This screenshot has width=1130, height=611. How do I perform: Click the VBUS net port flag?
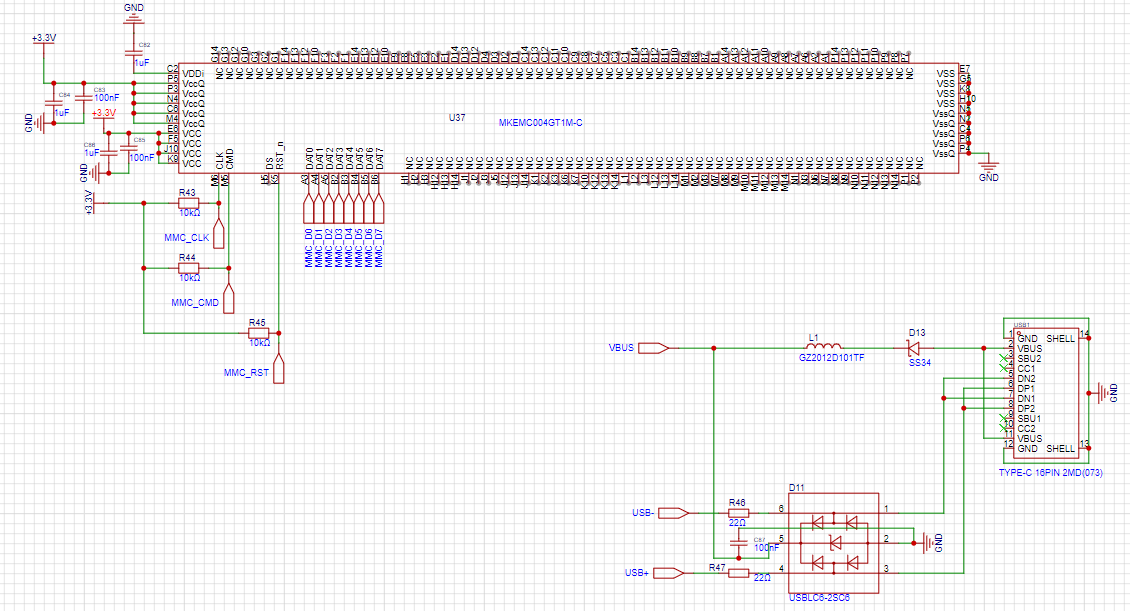coord(652,350)
